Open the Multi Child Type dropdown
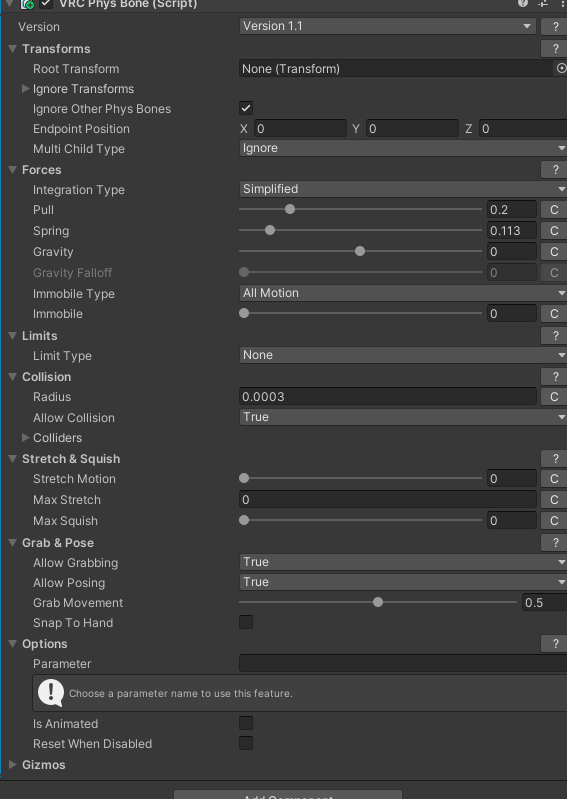This screenshot has width=567, height=799. click(403, 148)
